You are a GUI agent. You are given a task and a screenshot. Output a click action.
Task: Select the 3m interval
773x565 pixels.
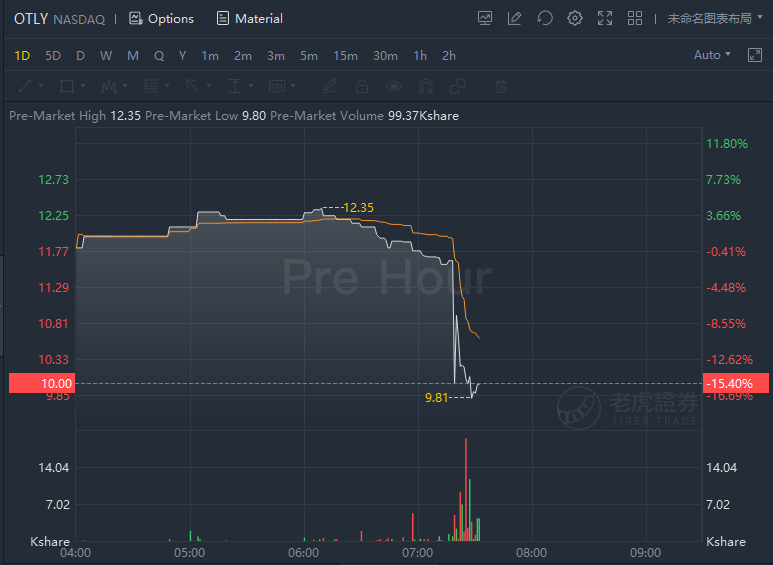tap(276, 56)
